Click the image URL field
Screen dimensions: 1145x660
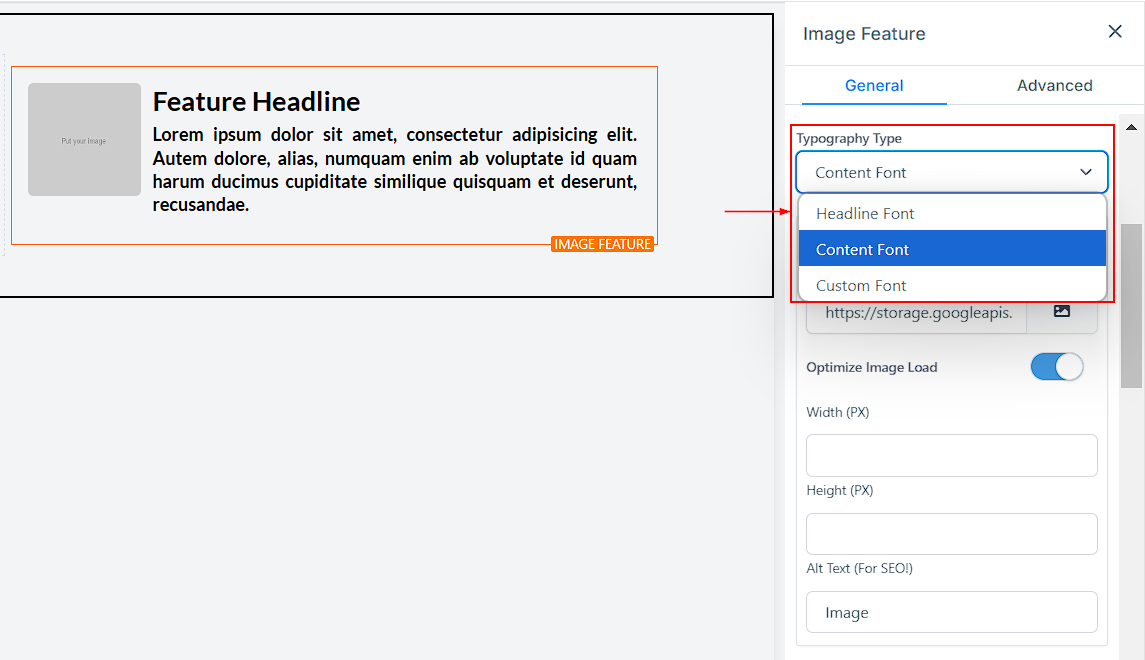(915, 313)
